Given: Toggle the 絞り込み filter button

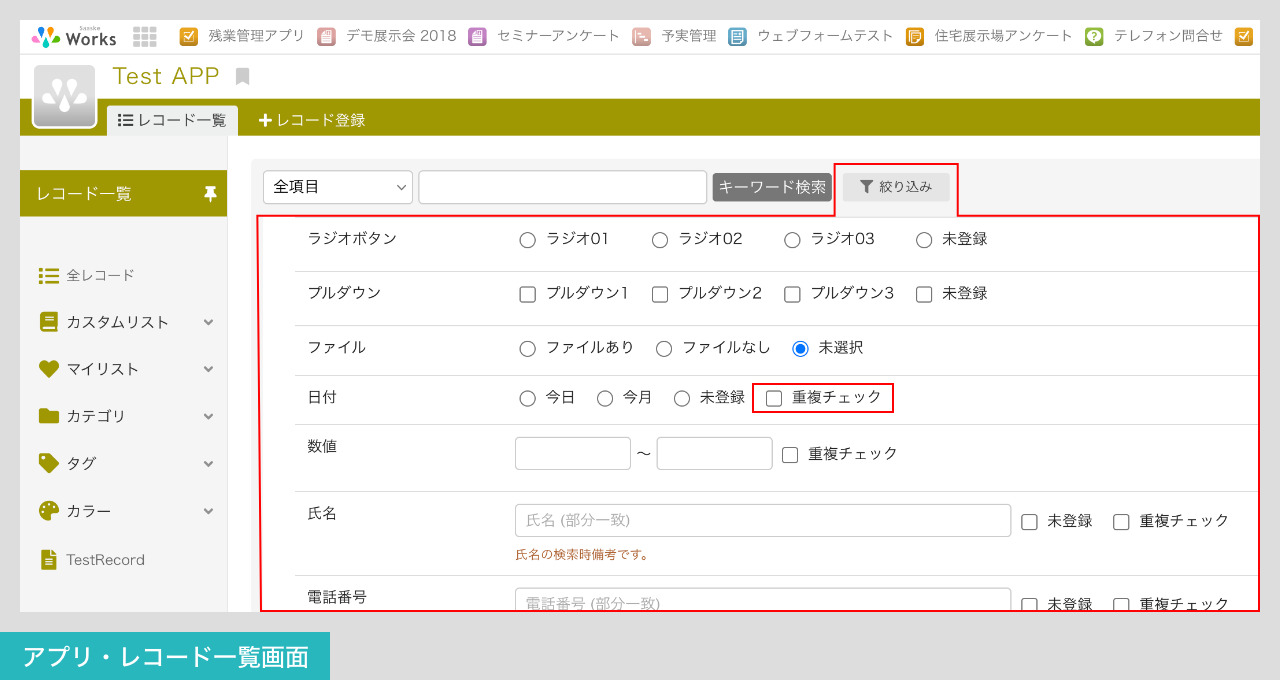Looking at the screenshot, I should 896,187.
